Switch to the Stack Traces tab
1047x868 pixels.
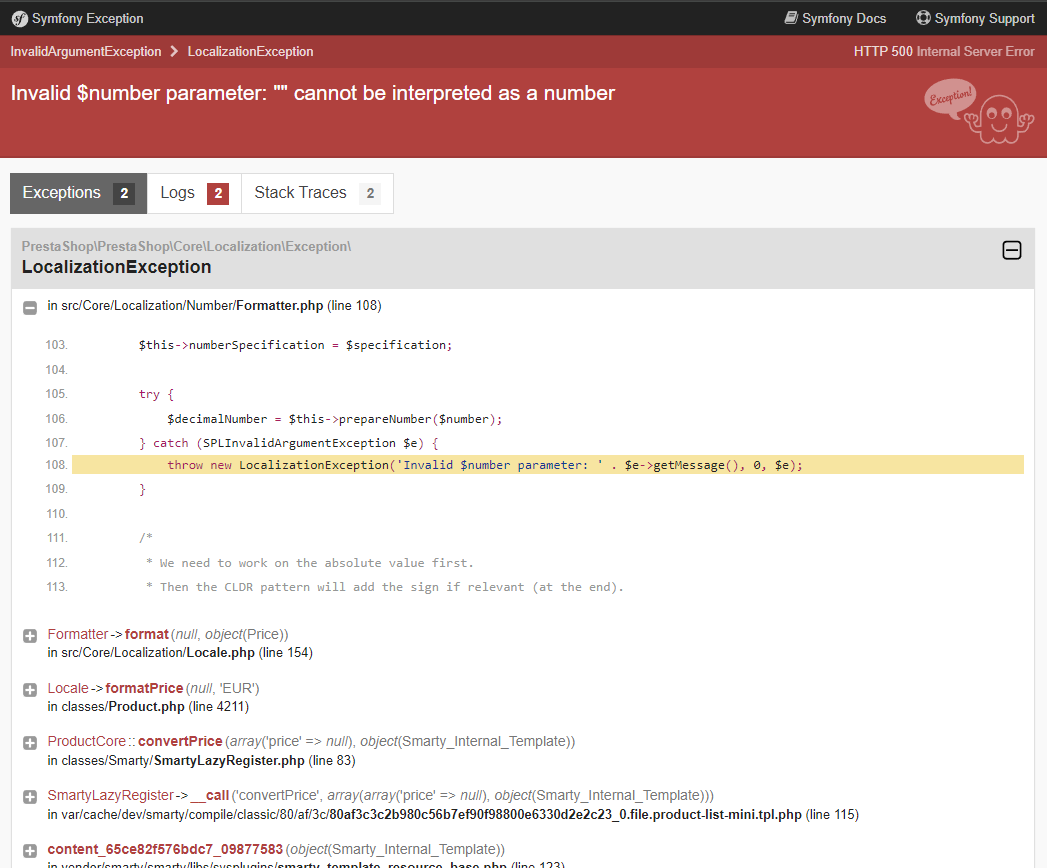point(317,194)
